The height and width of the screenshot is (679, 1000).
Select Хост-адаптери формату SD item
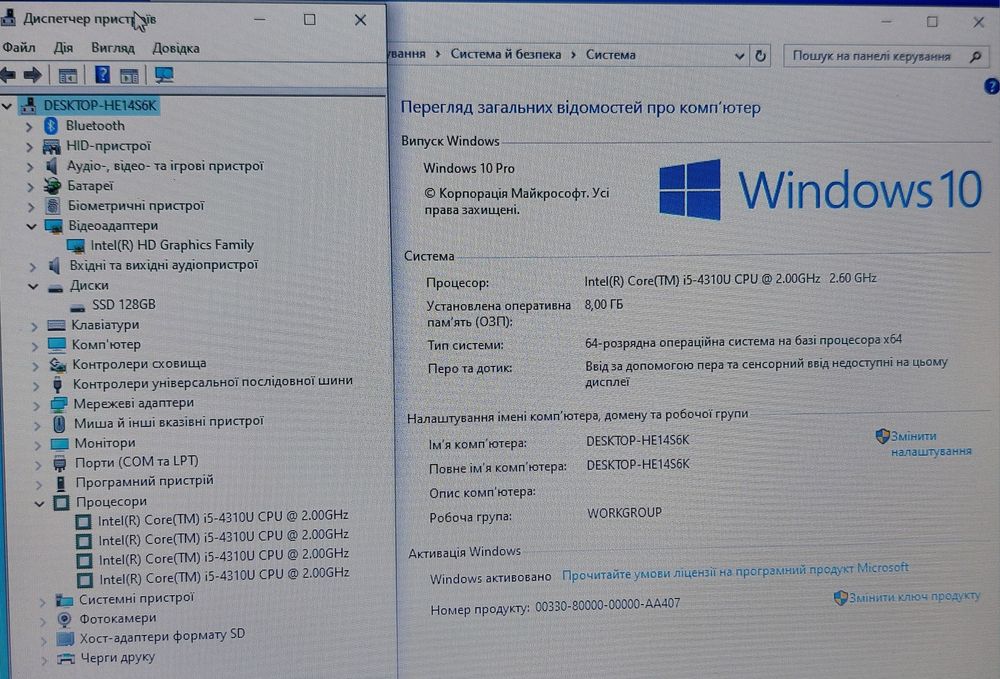162,636
